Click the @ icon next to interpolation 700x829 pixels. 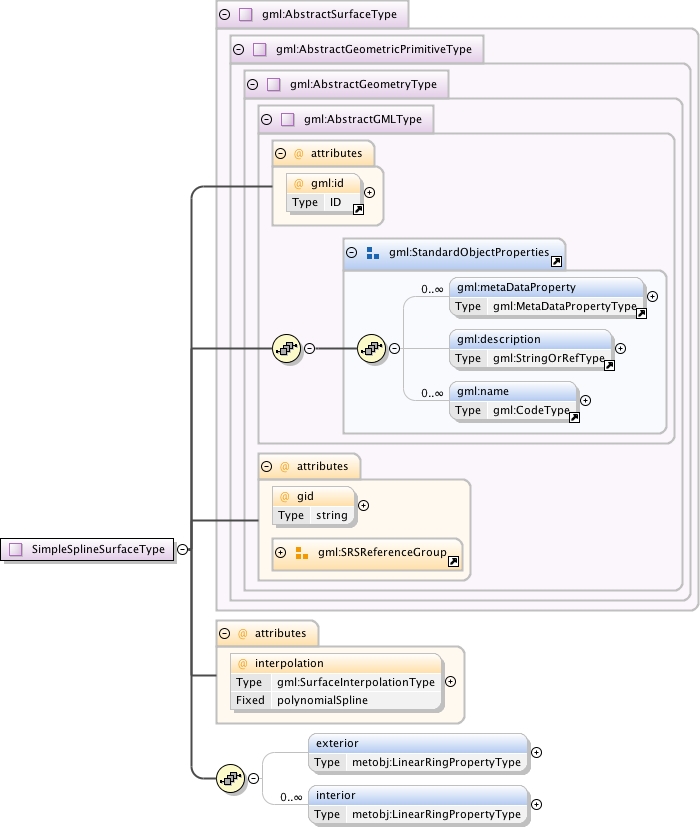point(243,664)
